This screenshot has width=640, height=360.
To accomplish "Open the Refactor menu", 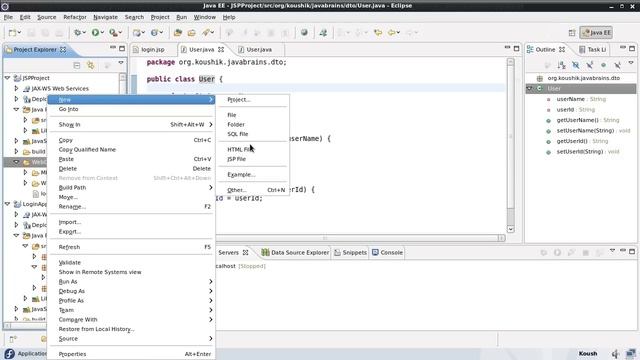I will click(x=75, y=17).
